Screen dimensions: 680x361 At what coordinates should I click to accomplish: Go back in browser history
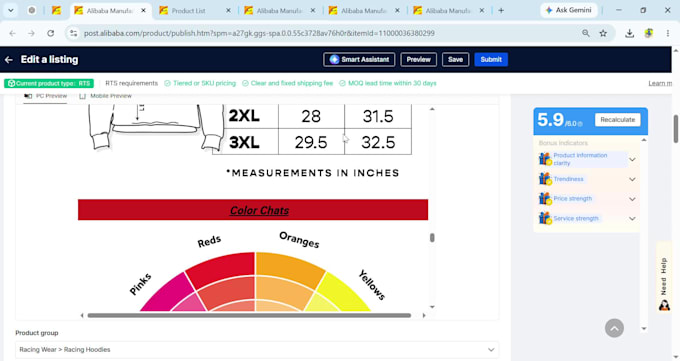coord(13,33)
